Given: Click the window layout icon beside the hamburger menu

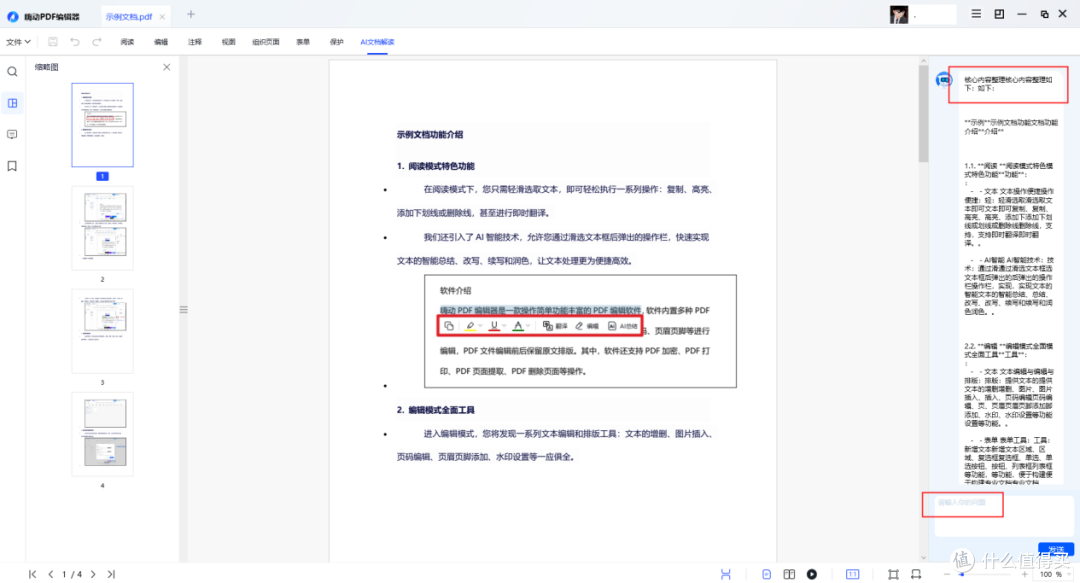Looking at the screenshot, I should [999, 14].
